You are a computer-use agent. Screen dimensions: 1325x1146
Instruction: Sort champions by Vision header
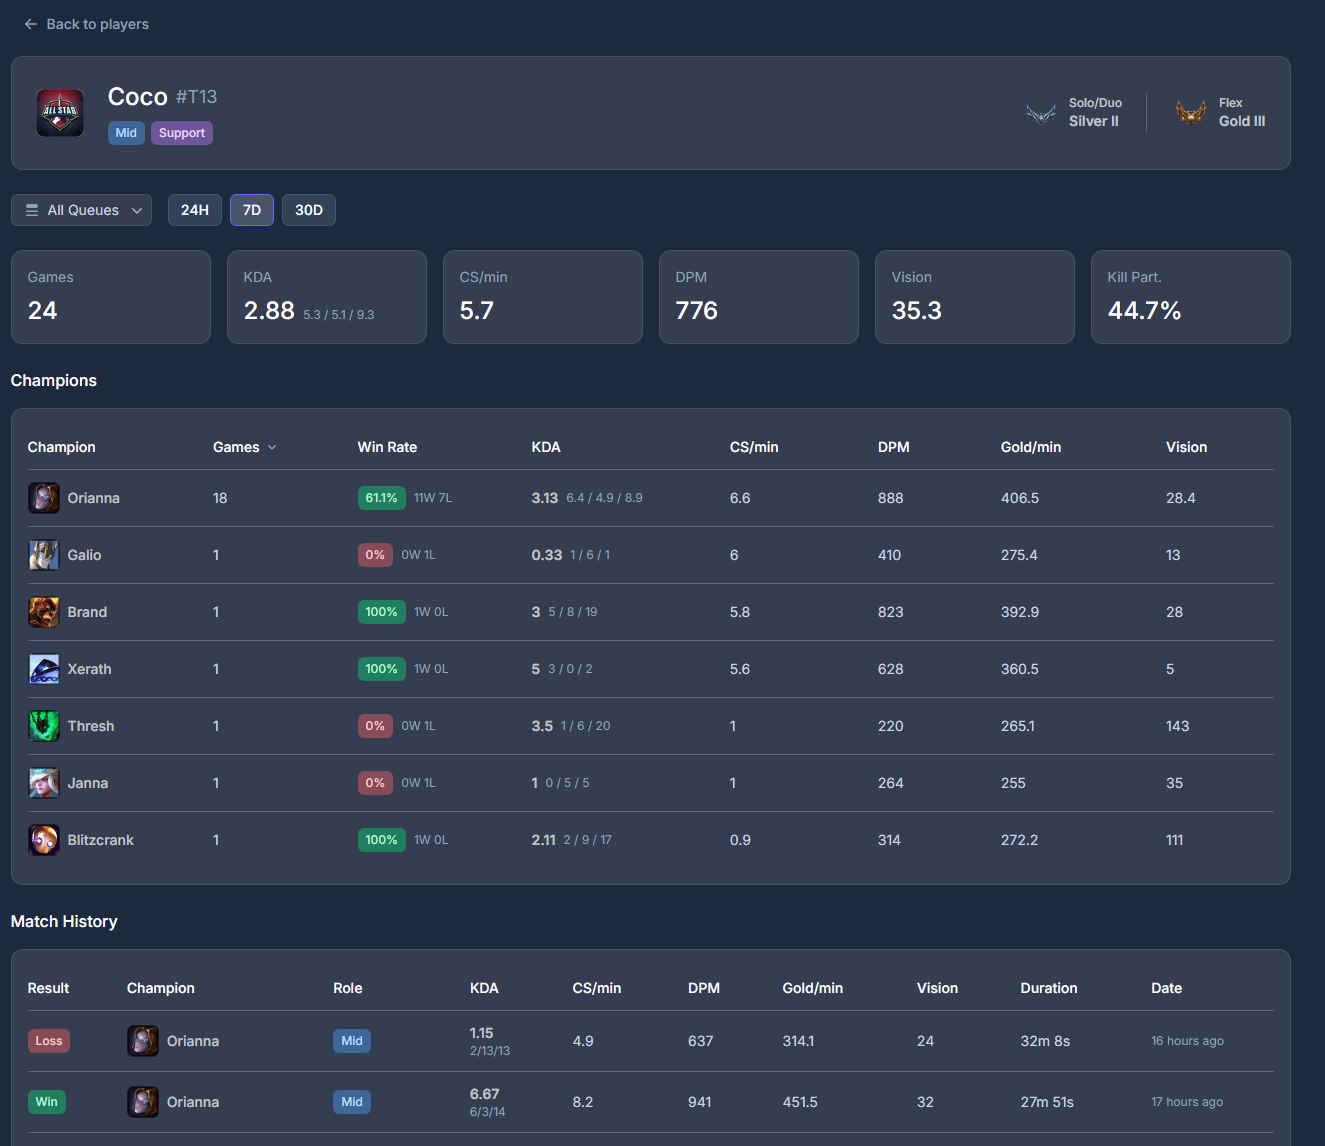pyautogui.click(x=1186, y=447)
